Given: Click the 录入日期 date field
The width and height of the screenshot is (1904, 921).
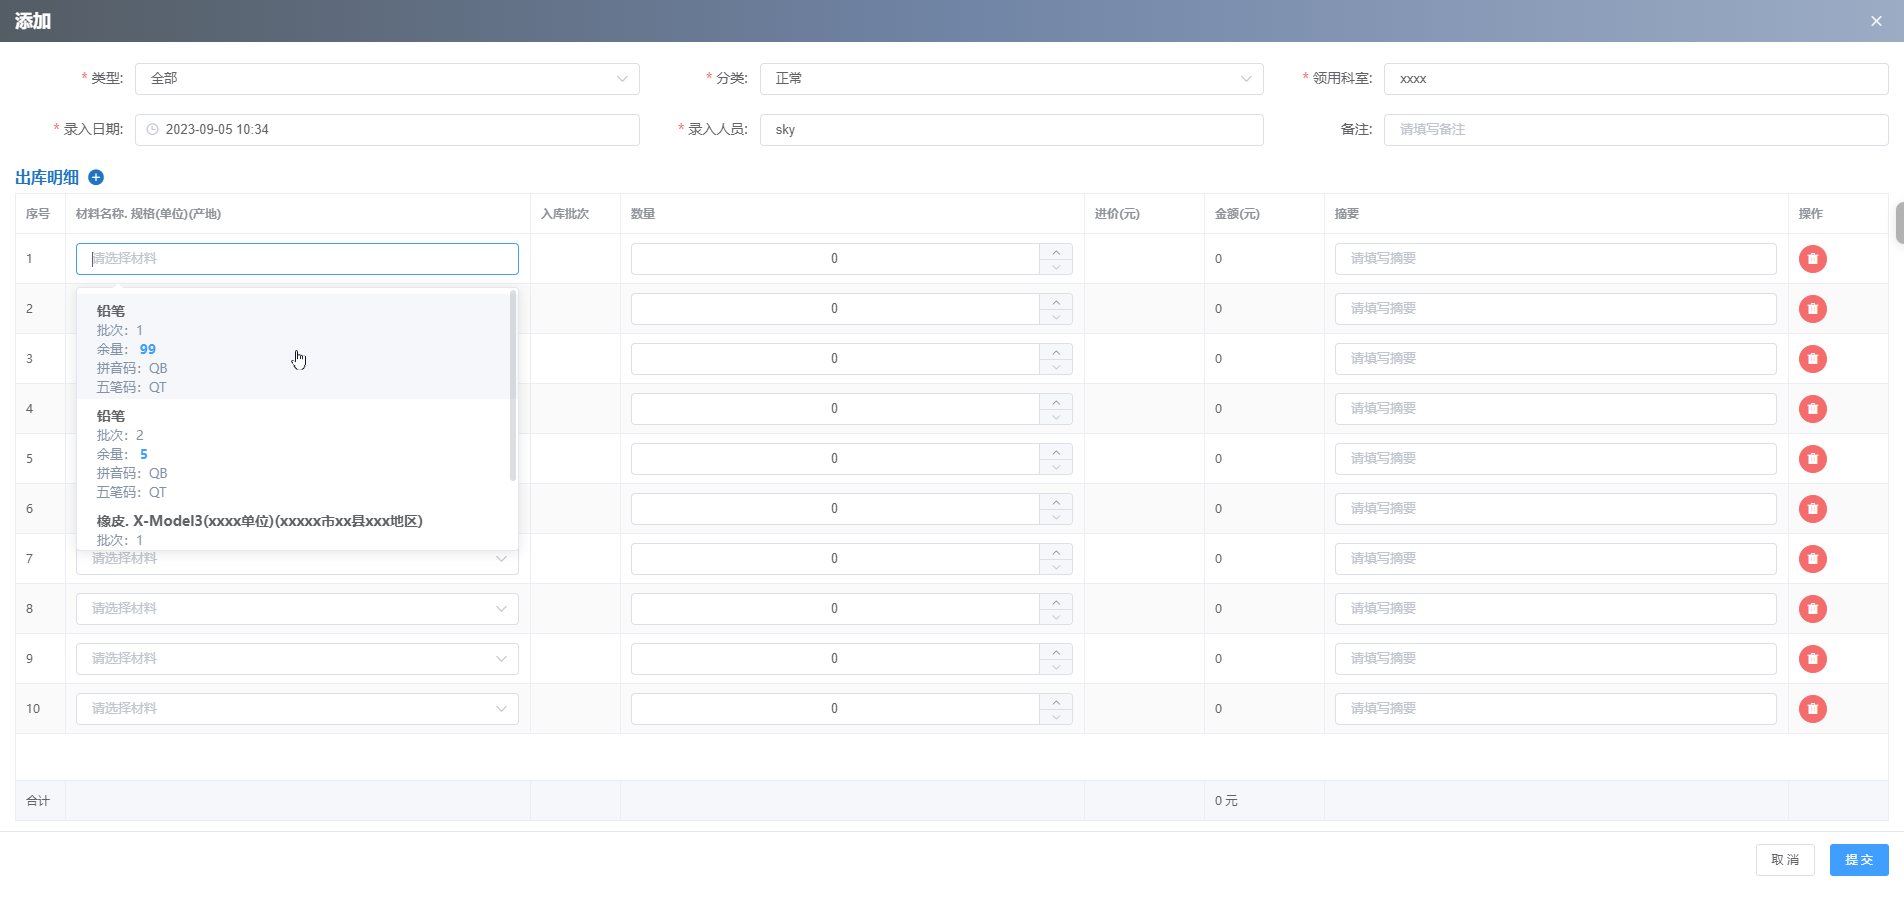Looking at the screenshot, I should click(387, 130).
